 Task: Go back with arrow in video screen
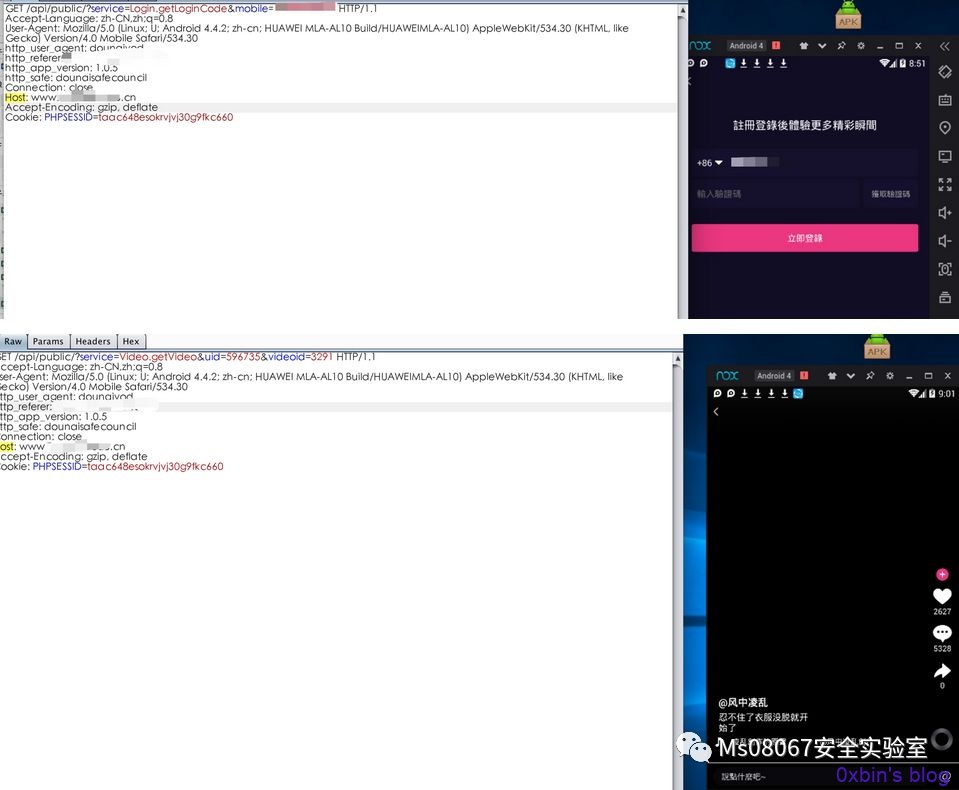point(716,412)
